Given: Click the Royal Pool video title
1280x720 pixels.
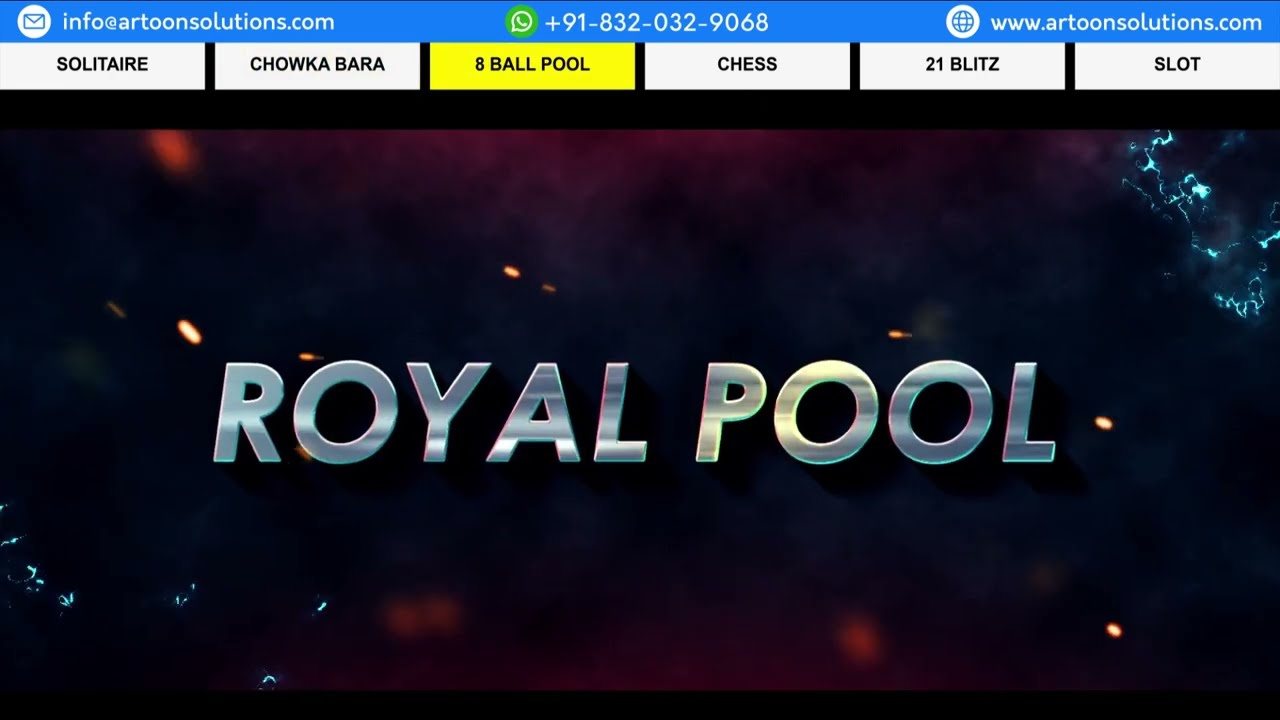Looking at the screenshot, I should [x=635, y=412].
